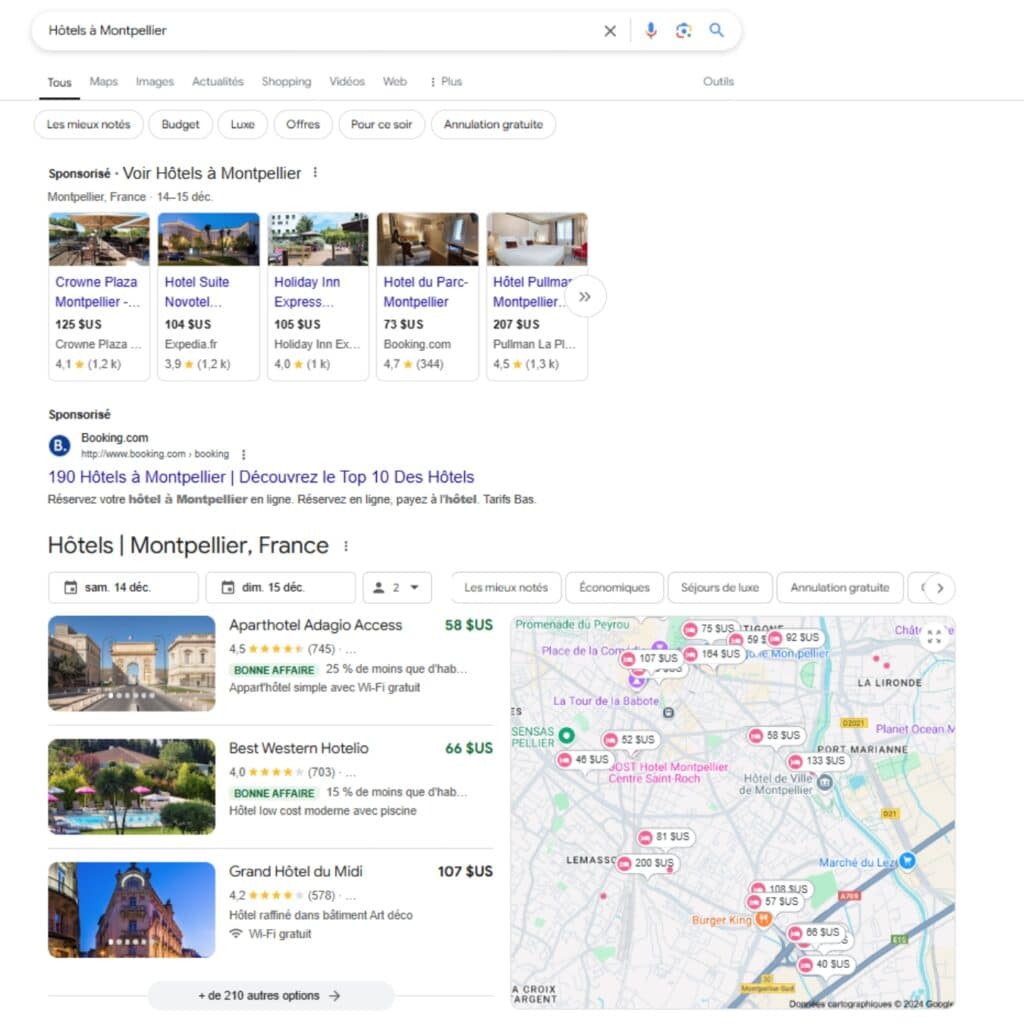Open the Best Western Hotelio listing
This screenshot has width=1024, height=1024.
298,748
